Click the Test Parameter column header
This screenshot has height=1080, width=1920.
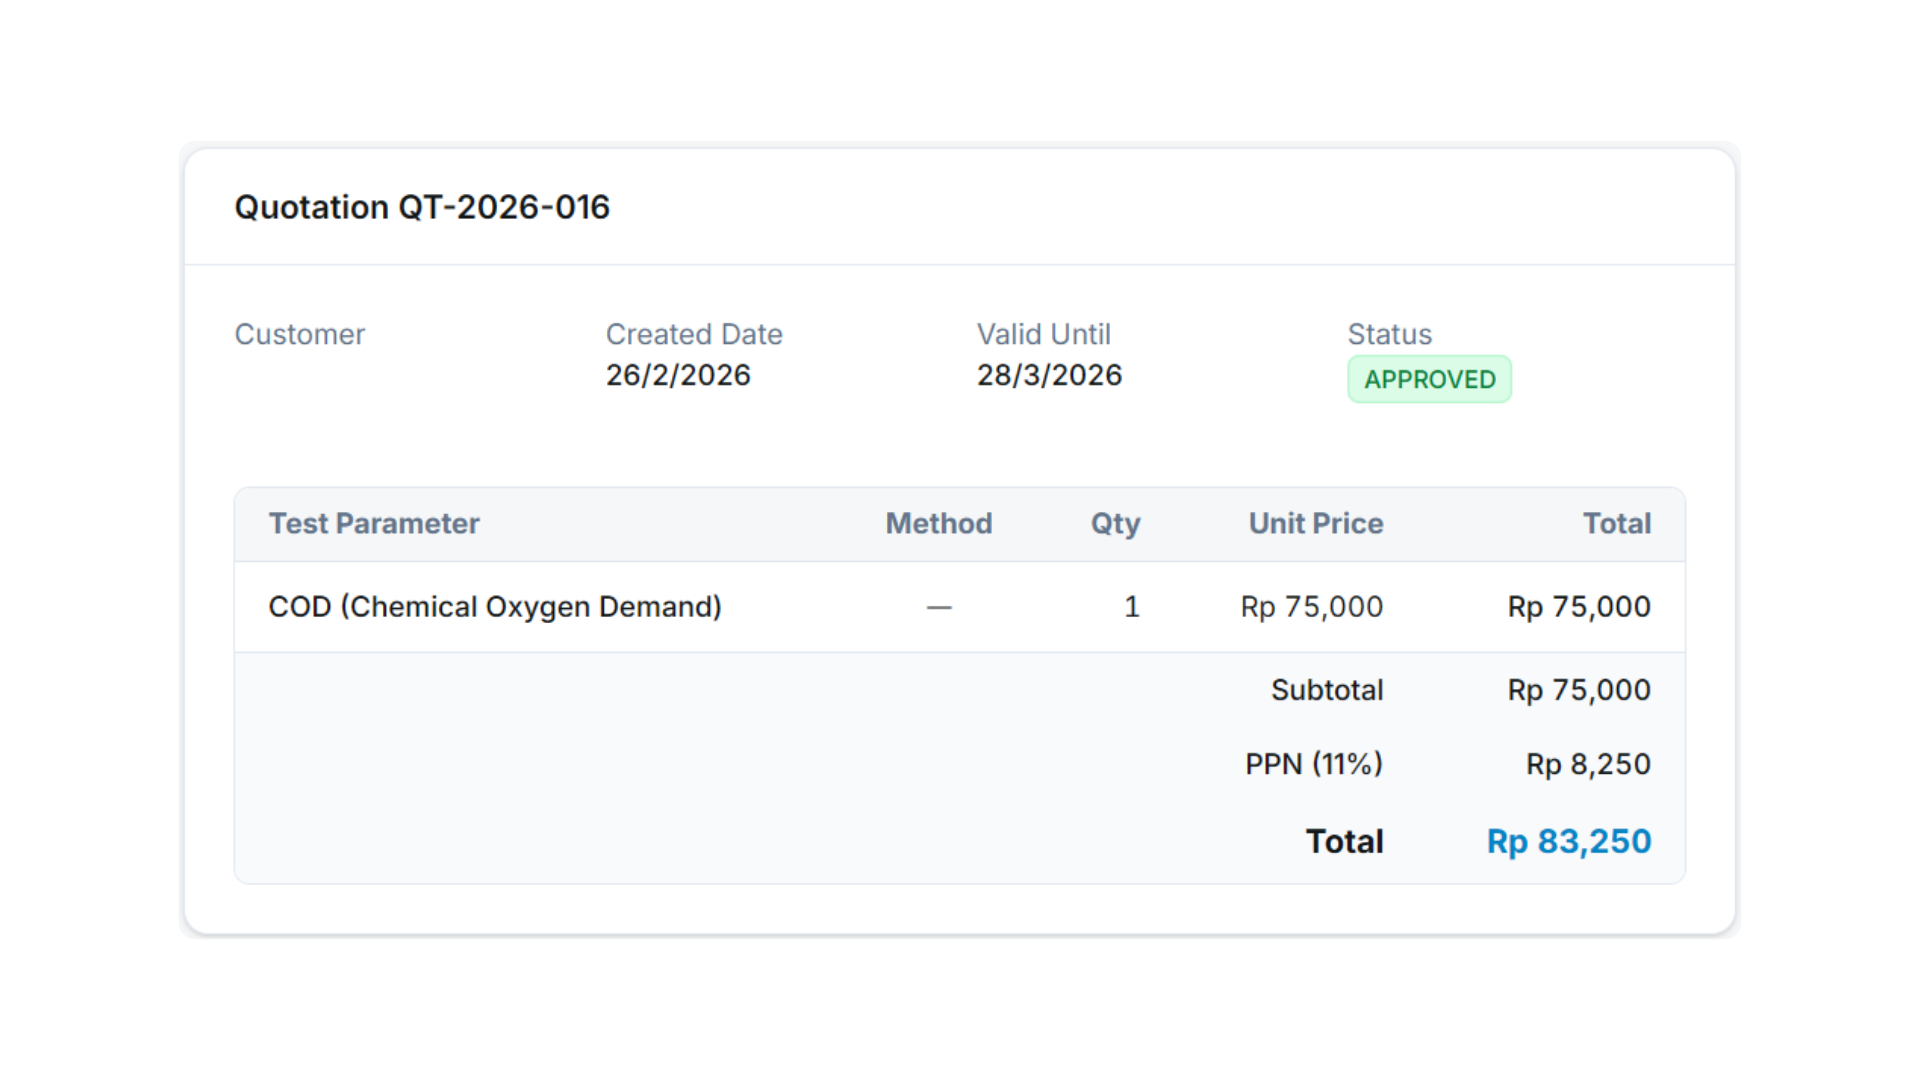point(374,523)
